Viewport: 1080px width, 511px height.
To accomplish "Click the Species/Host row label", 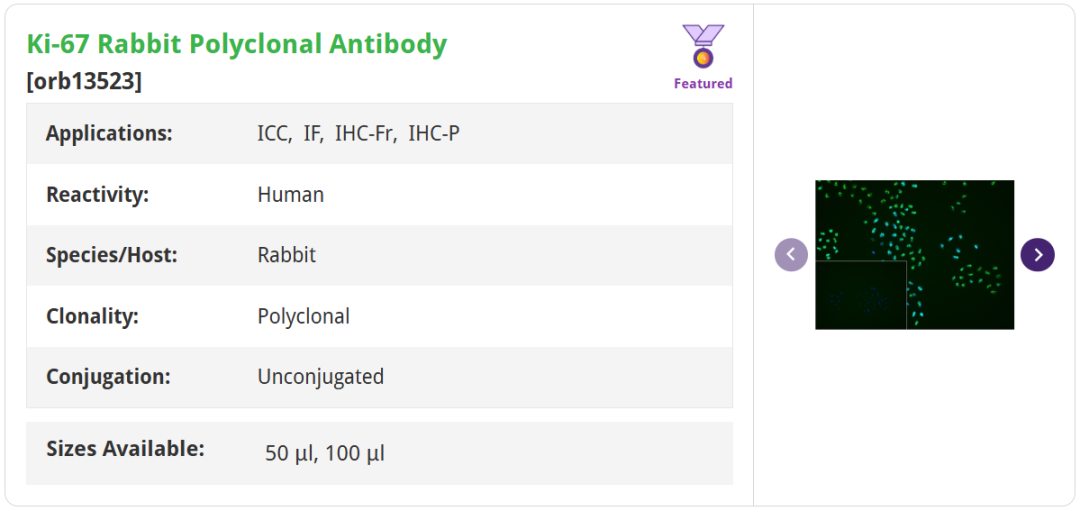I will pos(112,255).
